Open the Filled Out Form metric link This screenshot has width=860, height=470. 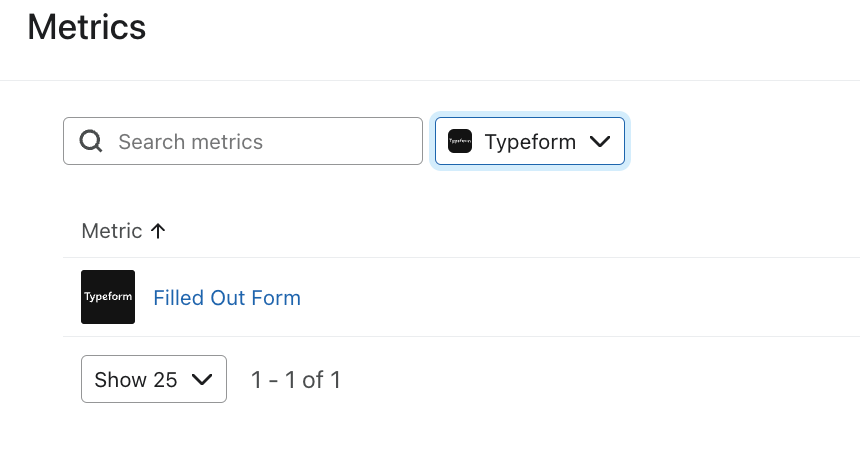pyautogui.click(x=227, y=298)
